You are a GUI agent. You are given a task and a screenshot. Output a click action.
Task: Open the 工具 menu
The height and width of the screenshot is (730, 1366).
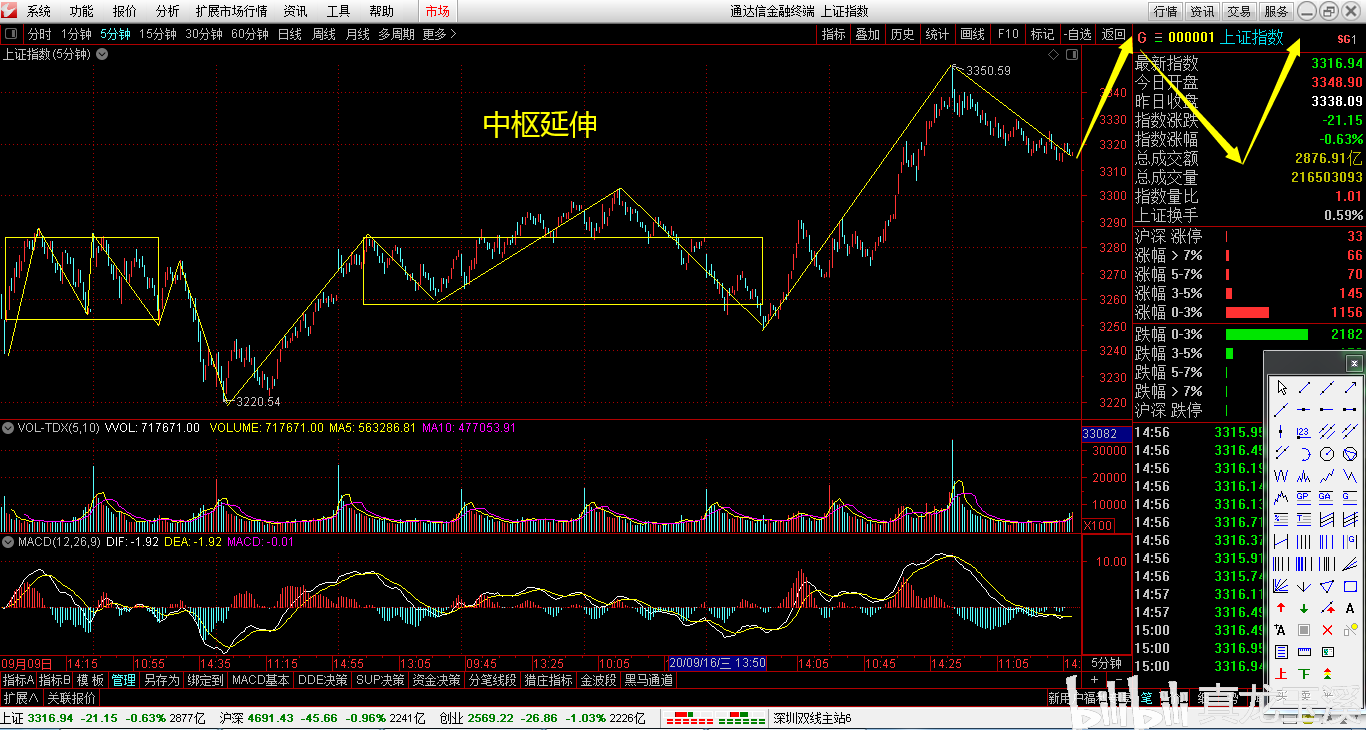(338, 11)
